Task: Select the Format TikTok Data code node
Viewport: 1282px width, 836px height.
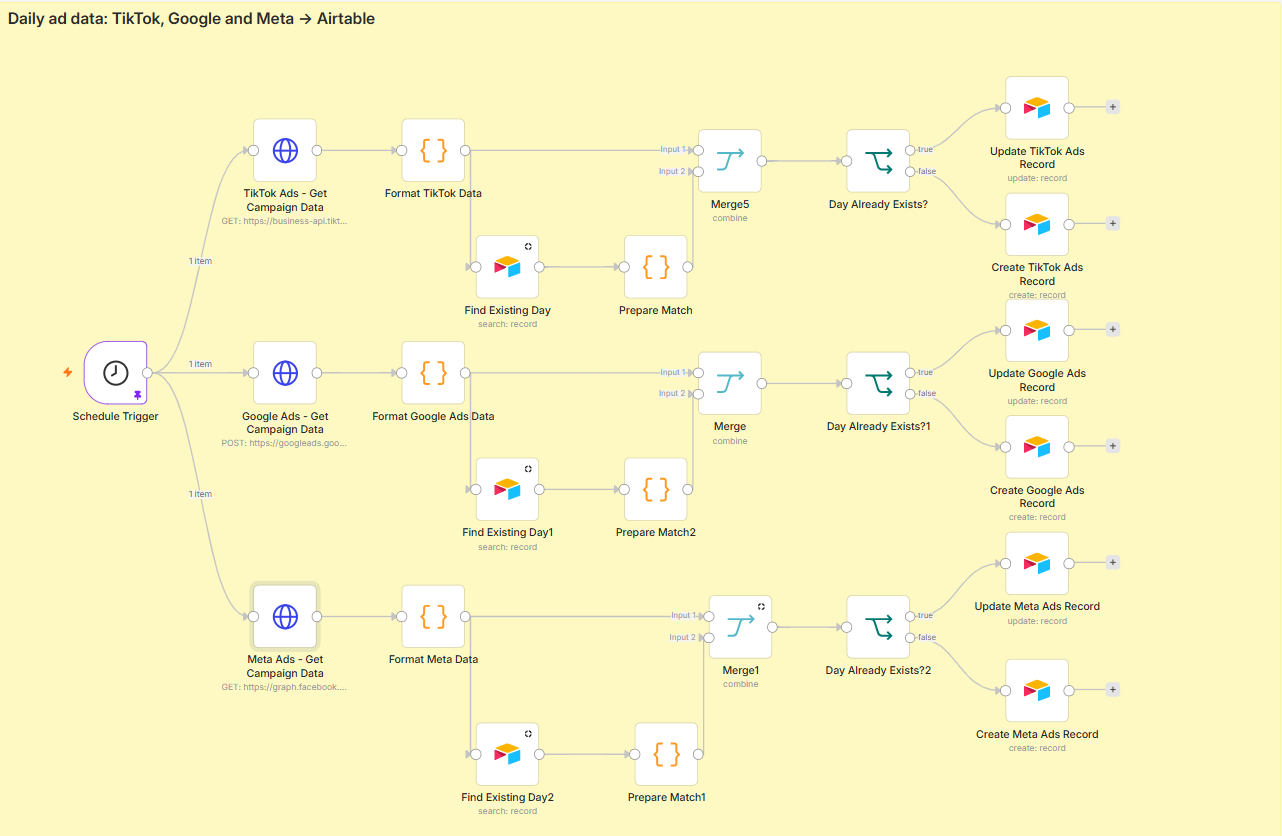Action: (433, 151)
